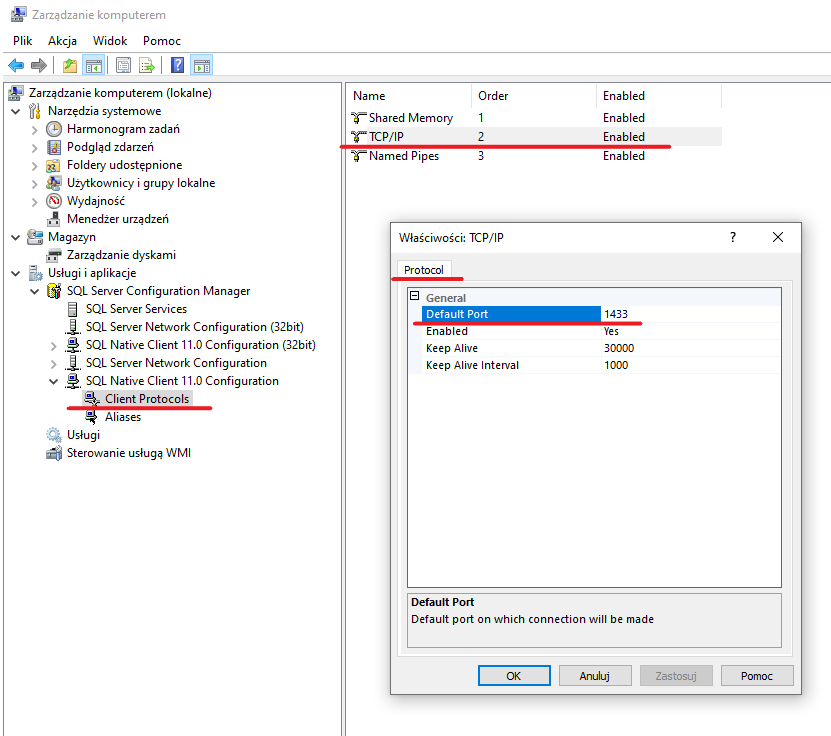
Task: Click the Foldery udostępnione icon
Action: tap(53, 165)
